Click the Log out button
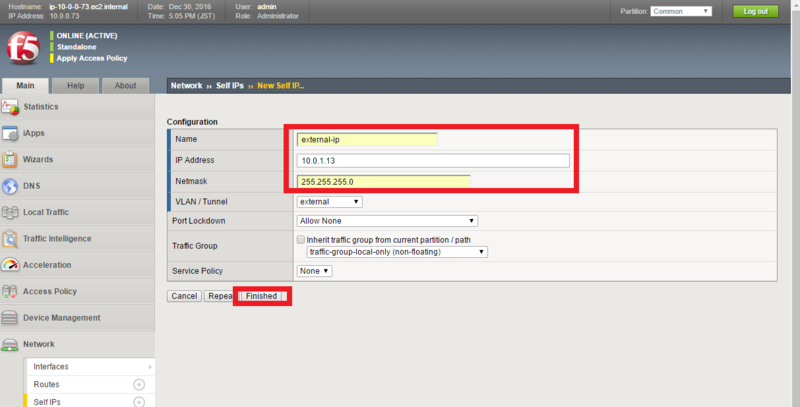Screen dimensions: 800x407 point(756,11)
